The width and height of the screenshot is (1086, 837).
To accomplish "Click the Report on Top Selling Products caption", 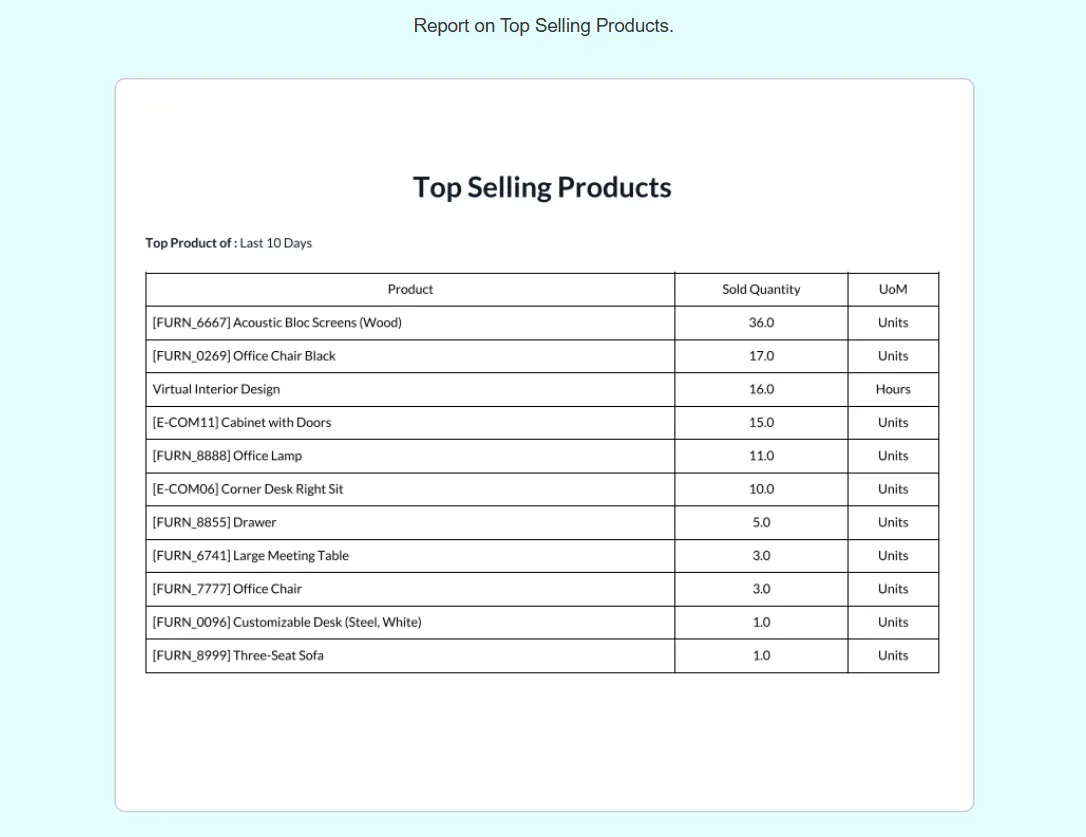I will click(x=543, y=26).
